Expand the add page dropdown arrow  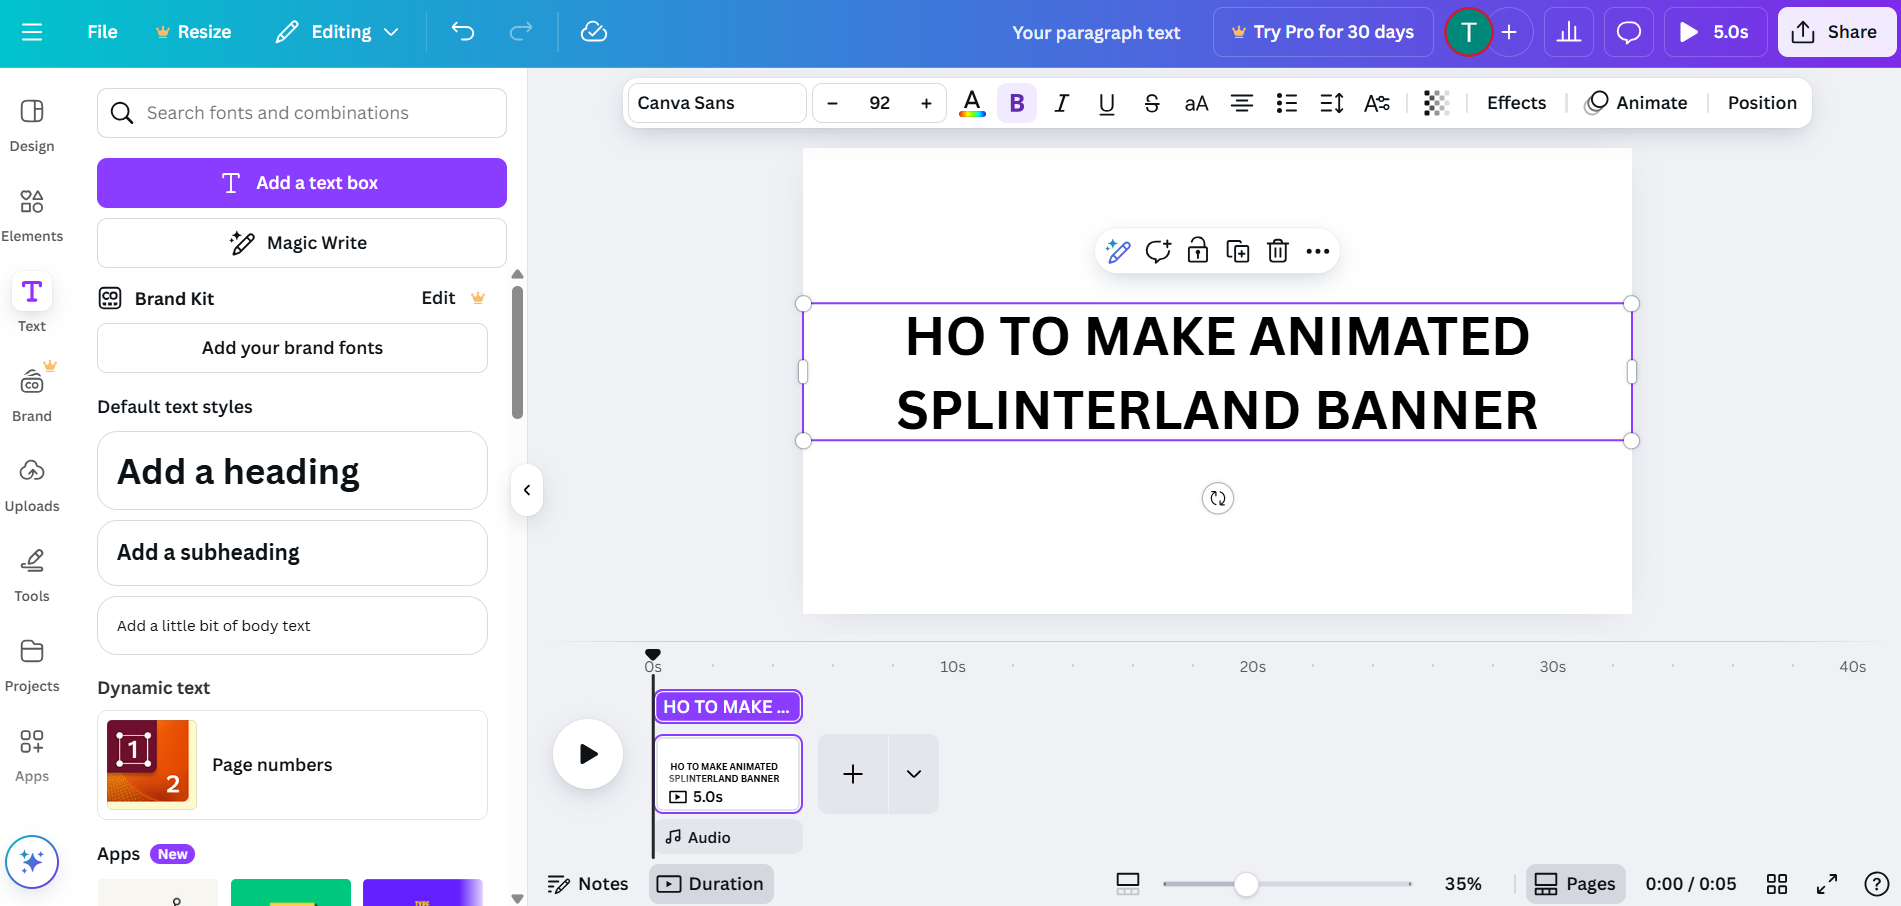(x=914, y=774)
